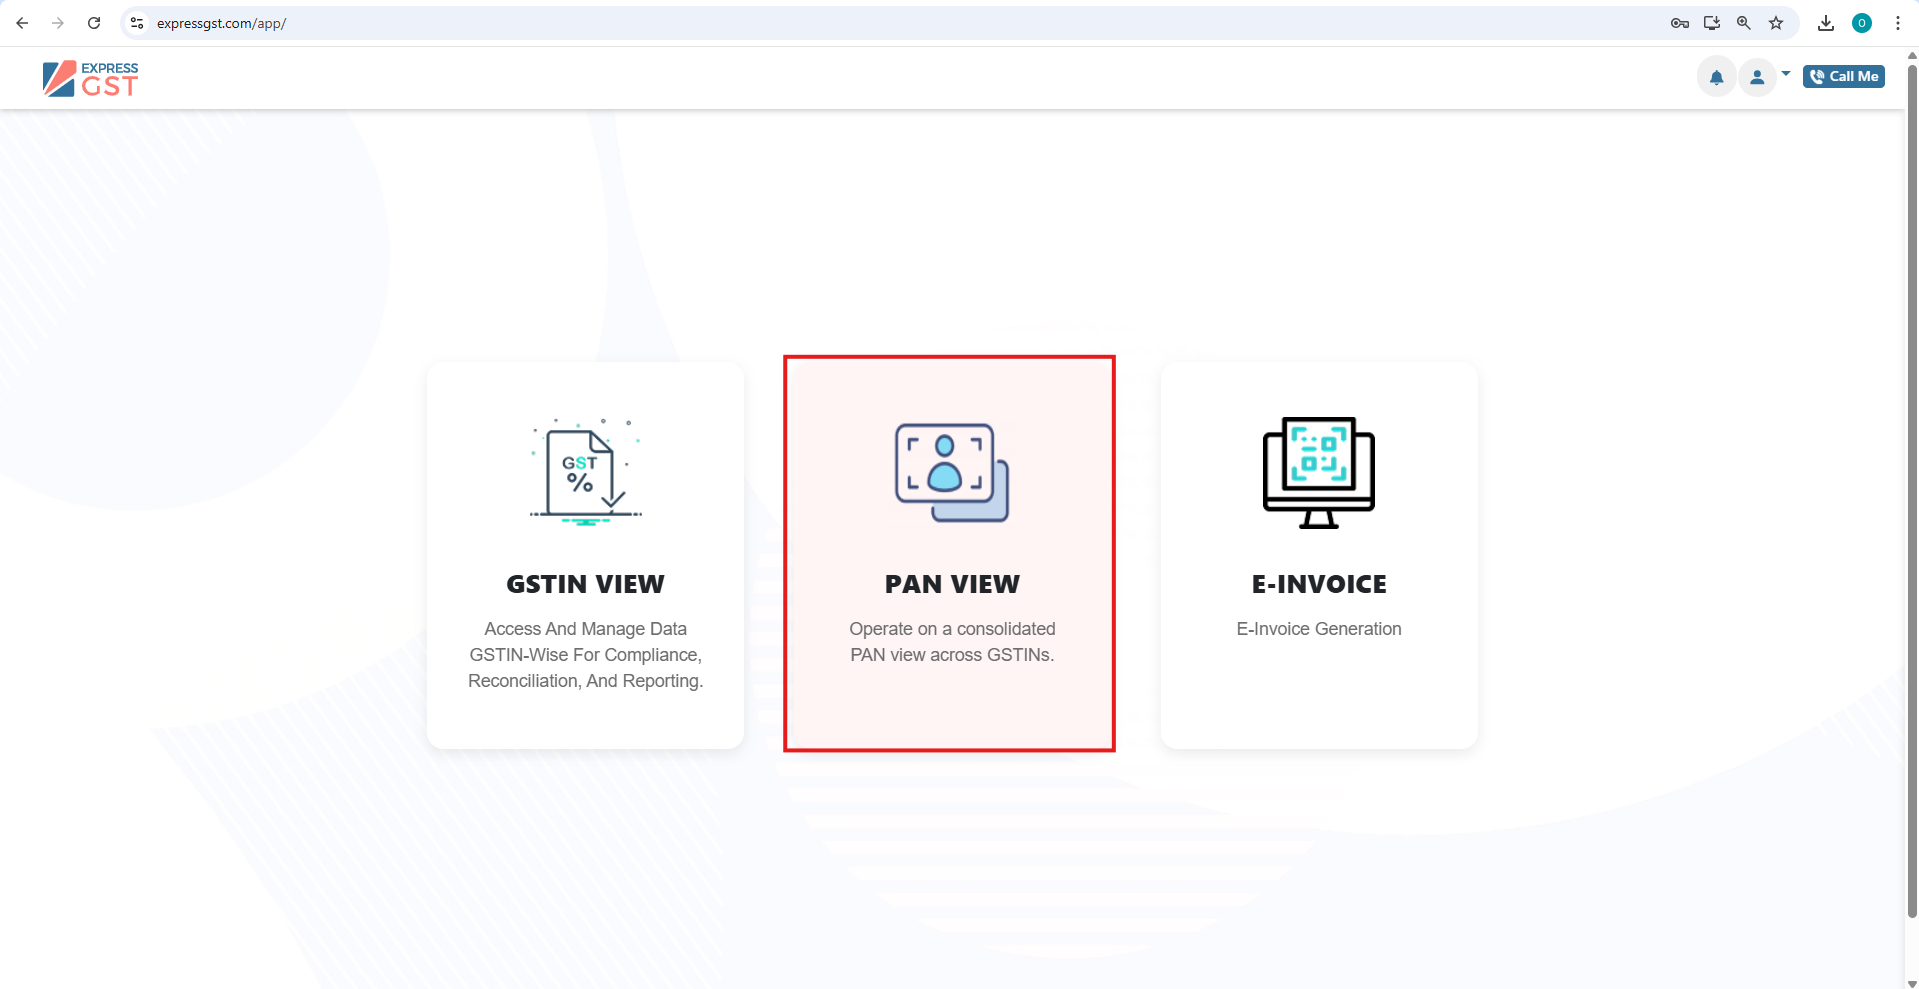Open the browser zoom magnifier icon

[x=1744, y=23]
